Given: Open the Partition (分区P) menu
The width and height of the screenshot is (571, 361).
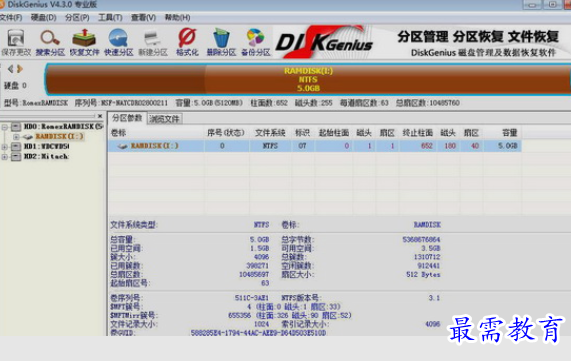Looking at the screenshot, I should point(77,17).
